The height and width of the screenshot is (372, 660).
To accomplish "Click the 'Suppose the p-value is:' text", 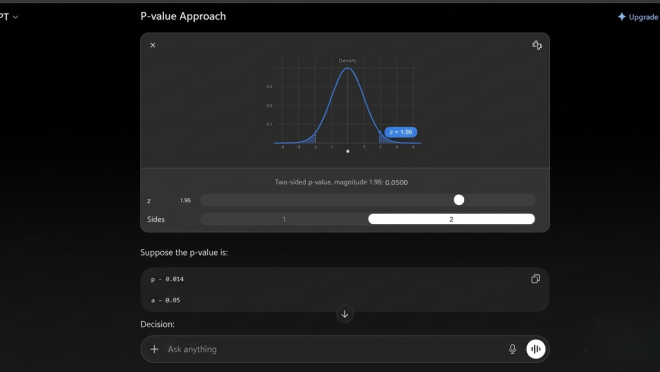I will click(x=184, y=252).
